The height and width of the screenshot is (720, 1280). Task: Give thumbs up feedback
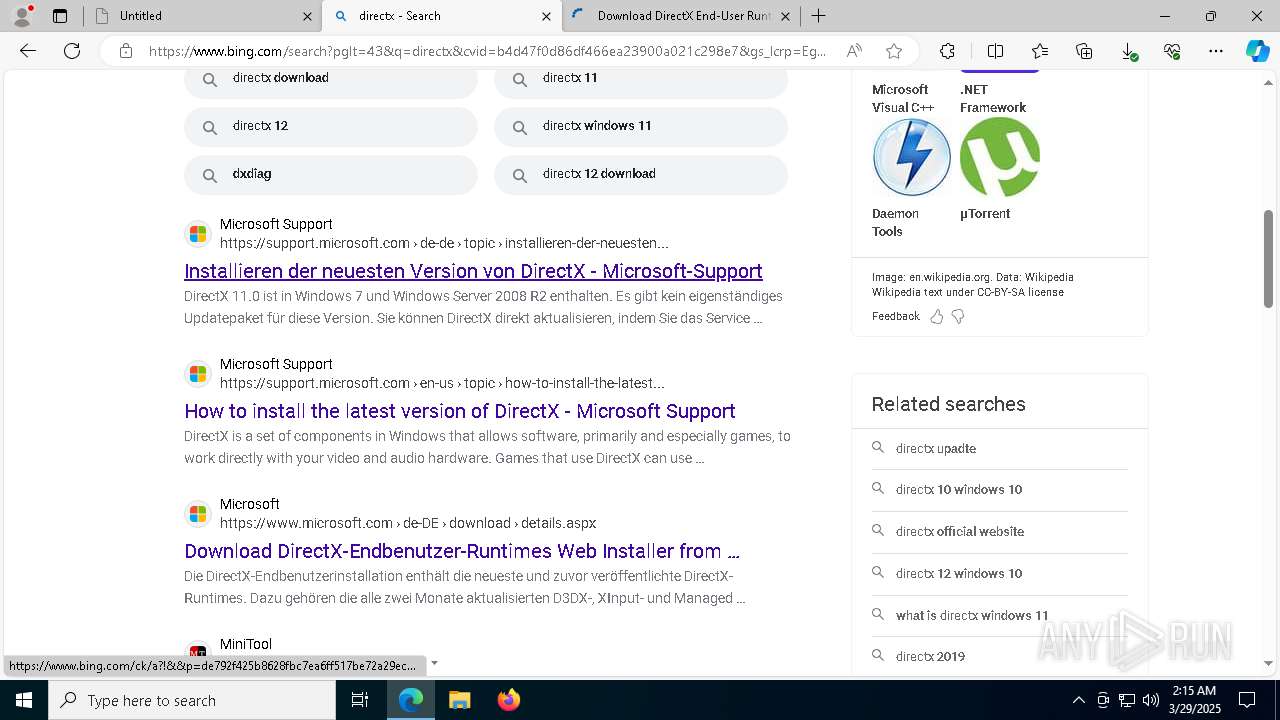936,316
